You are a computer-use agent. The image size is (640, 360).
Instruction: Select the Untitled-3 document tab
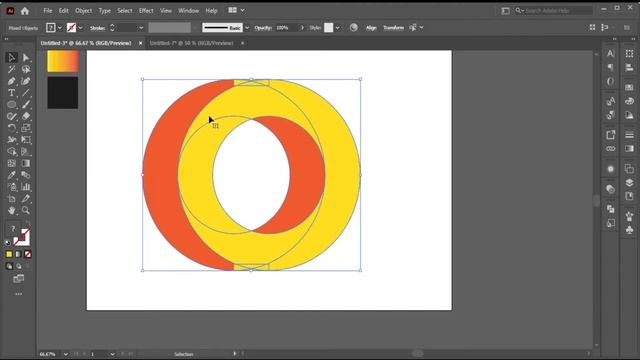(x=86, y=43)
